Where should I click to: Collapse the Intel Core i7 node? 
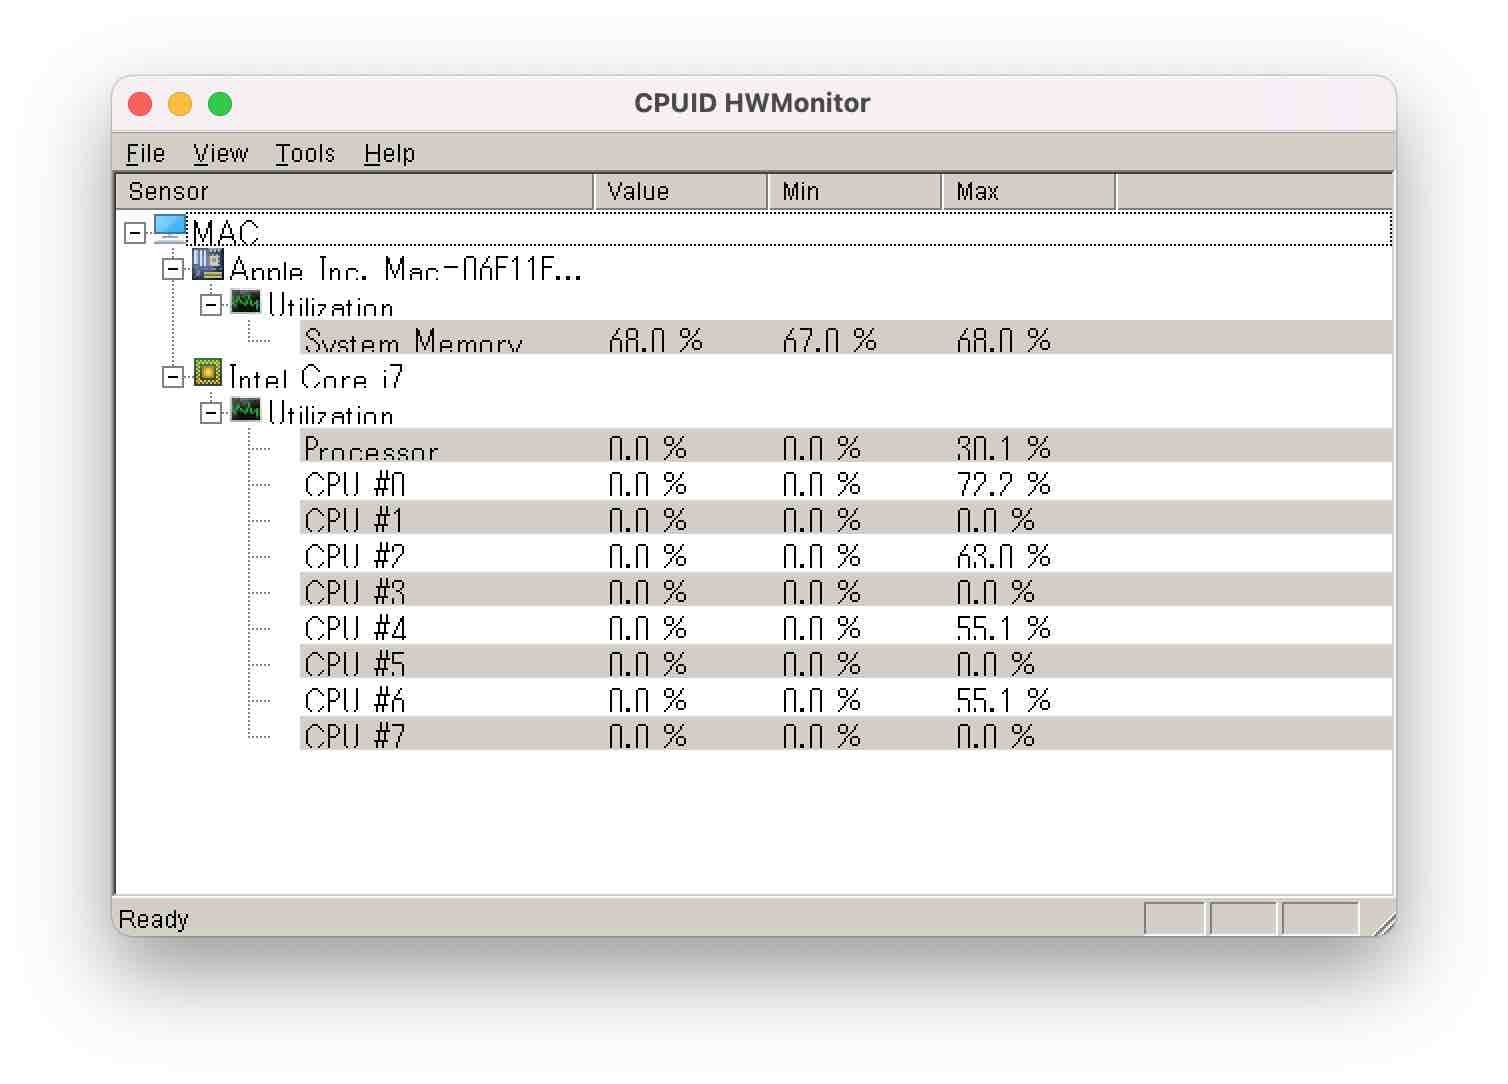[173, 377]
